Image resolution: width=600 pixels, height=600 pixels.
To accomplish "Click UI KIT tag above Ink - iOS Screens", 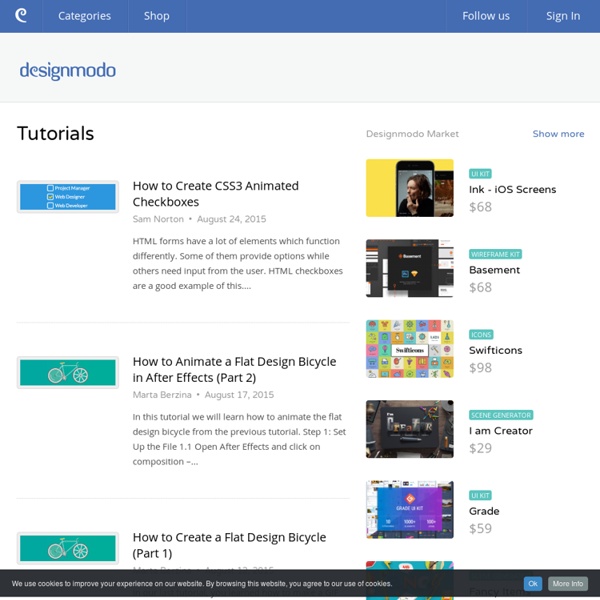I will (x=480, y=174).
